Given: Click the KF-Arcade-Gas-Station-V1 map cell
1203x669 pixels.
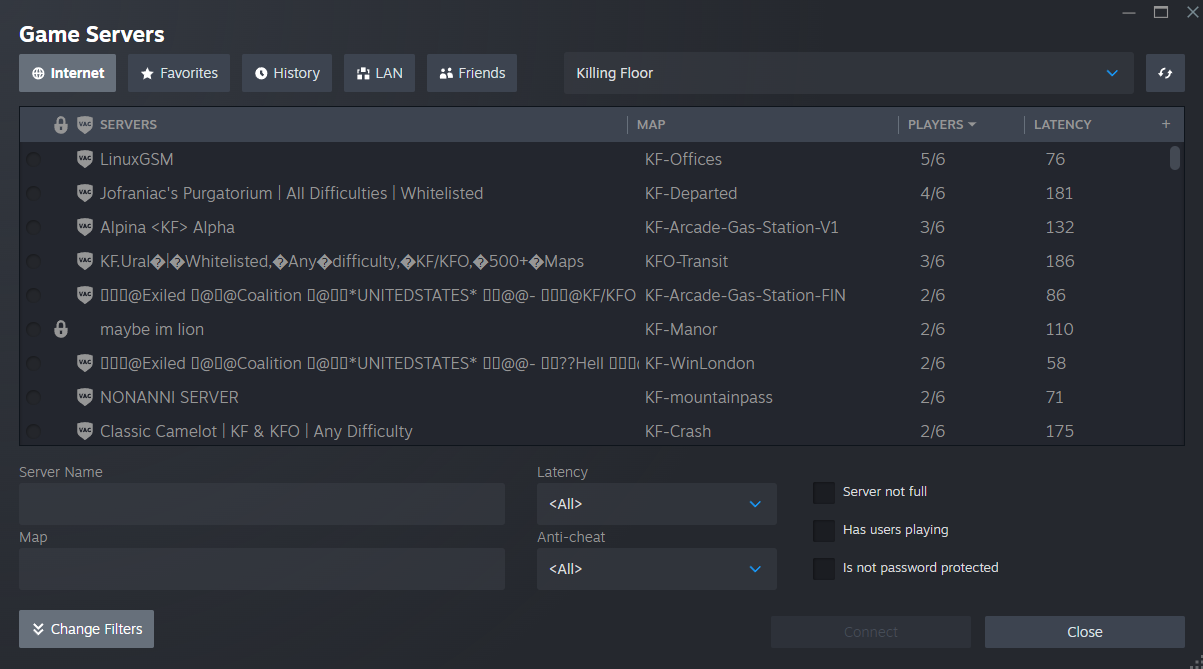Looking at the screenshot, I should coord(742,227).
